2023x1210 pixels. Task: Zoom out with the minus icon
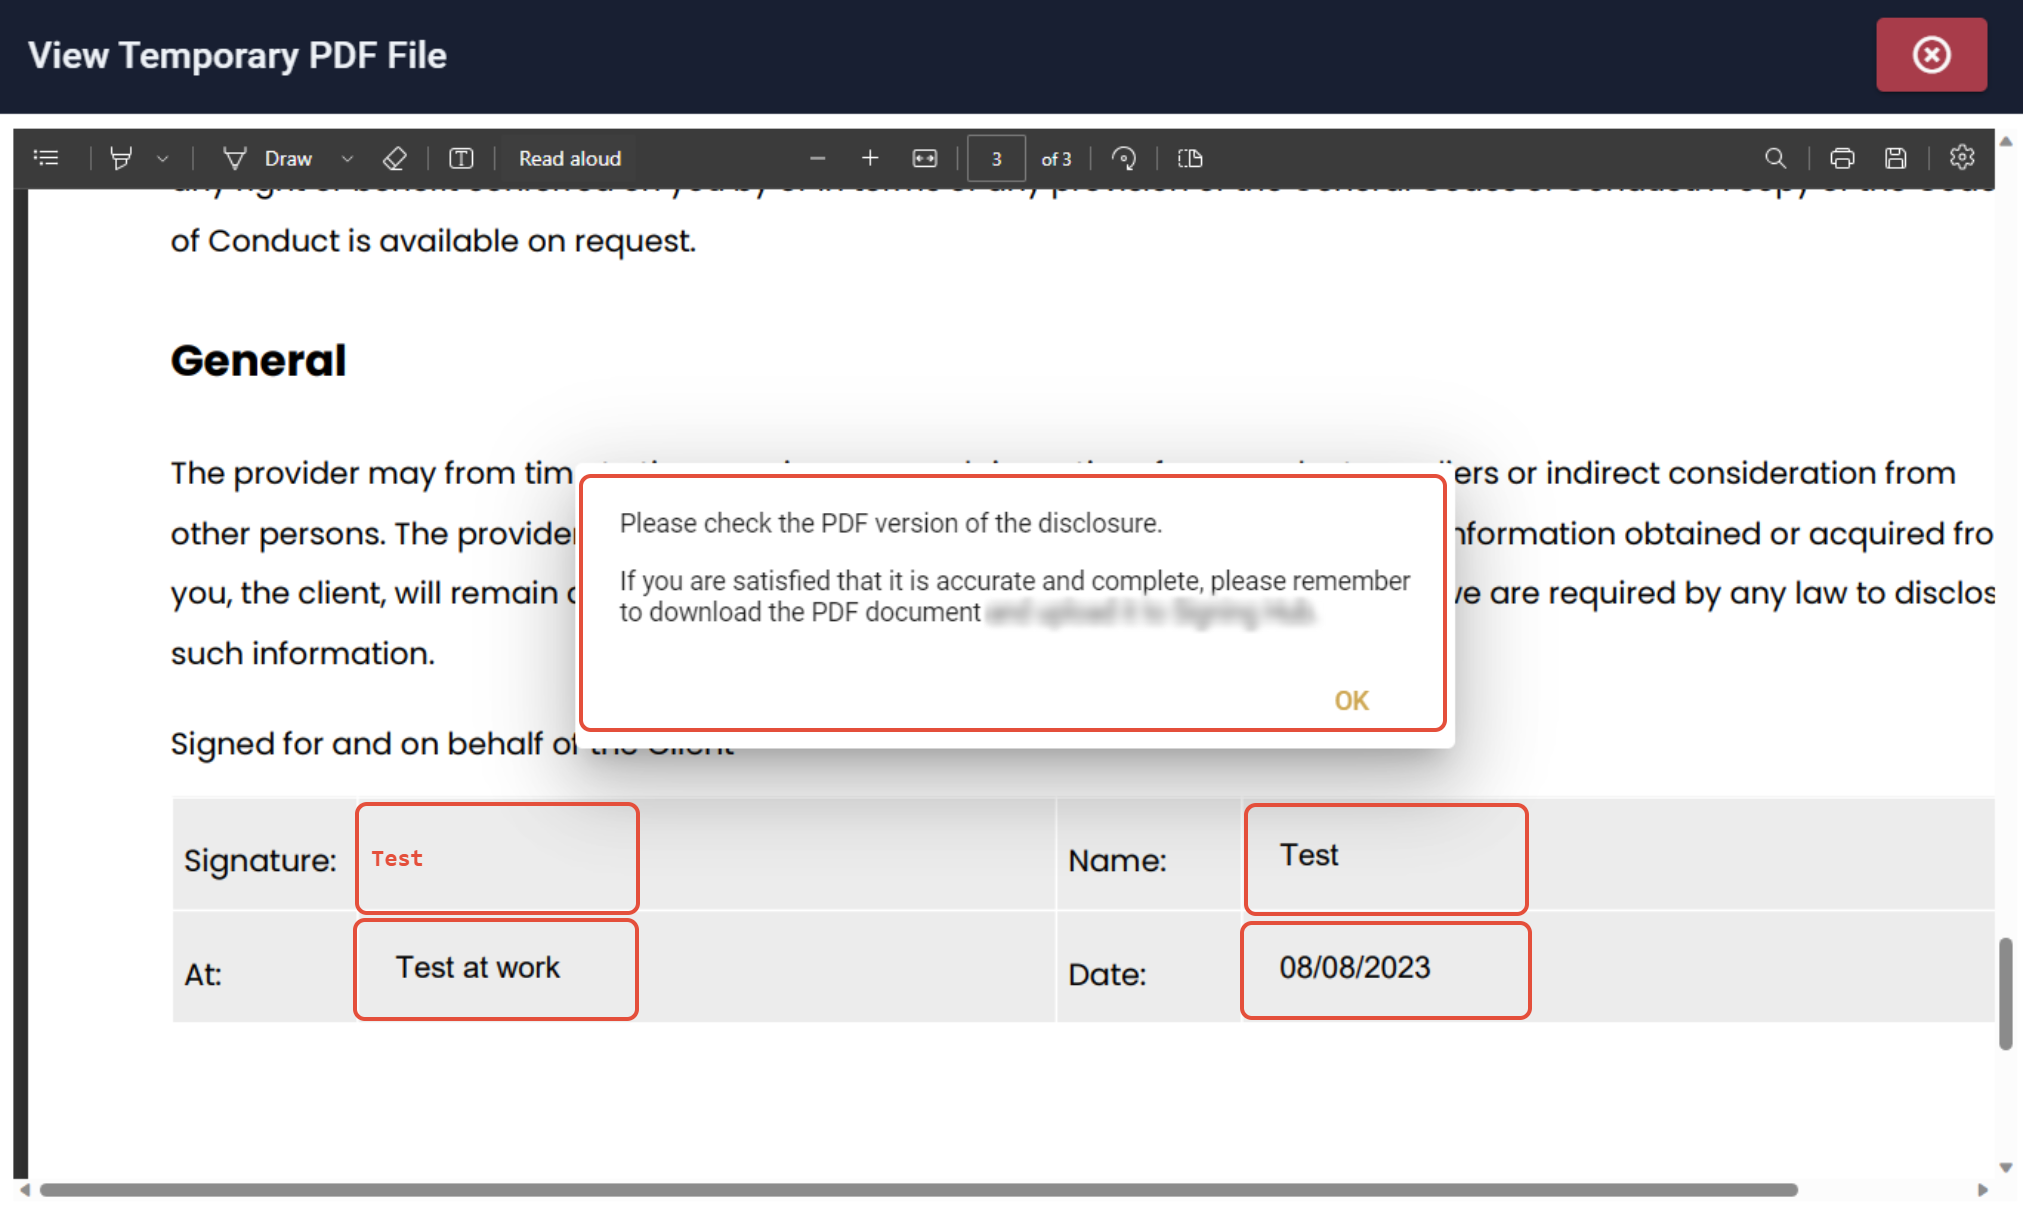(817, 158)
